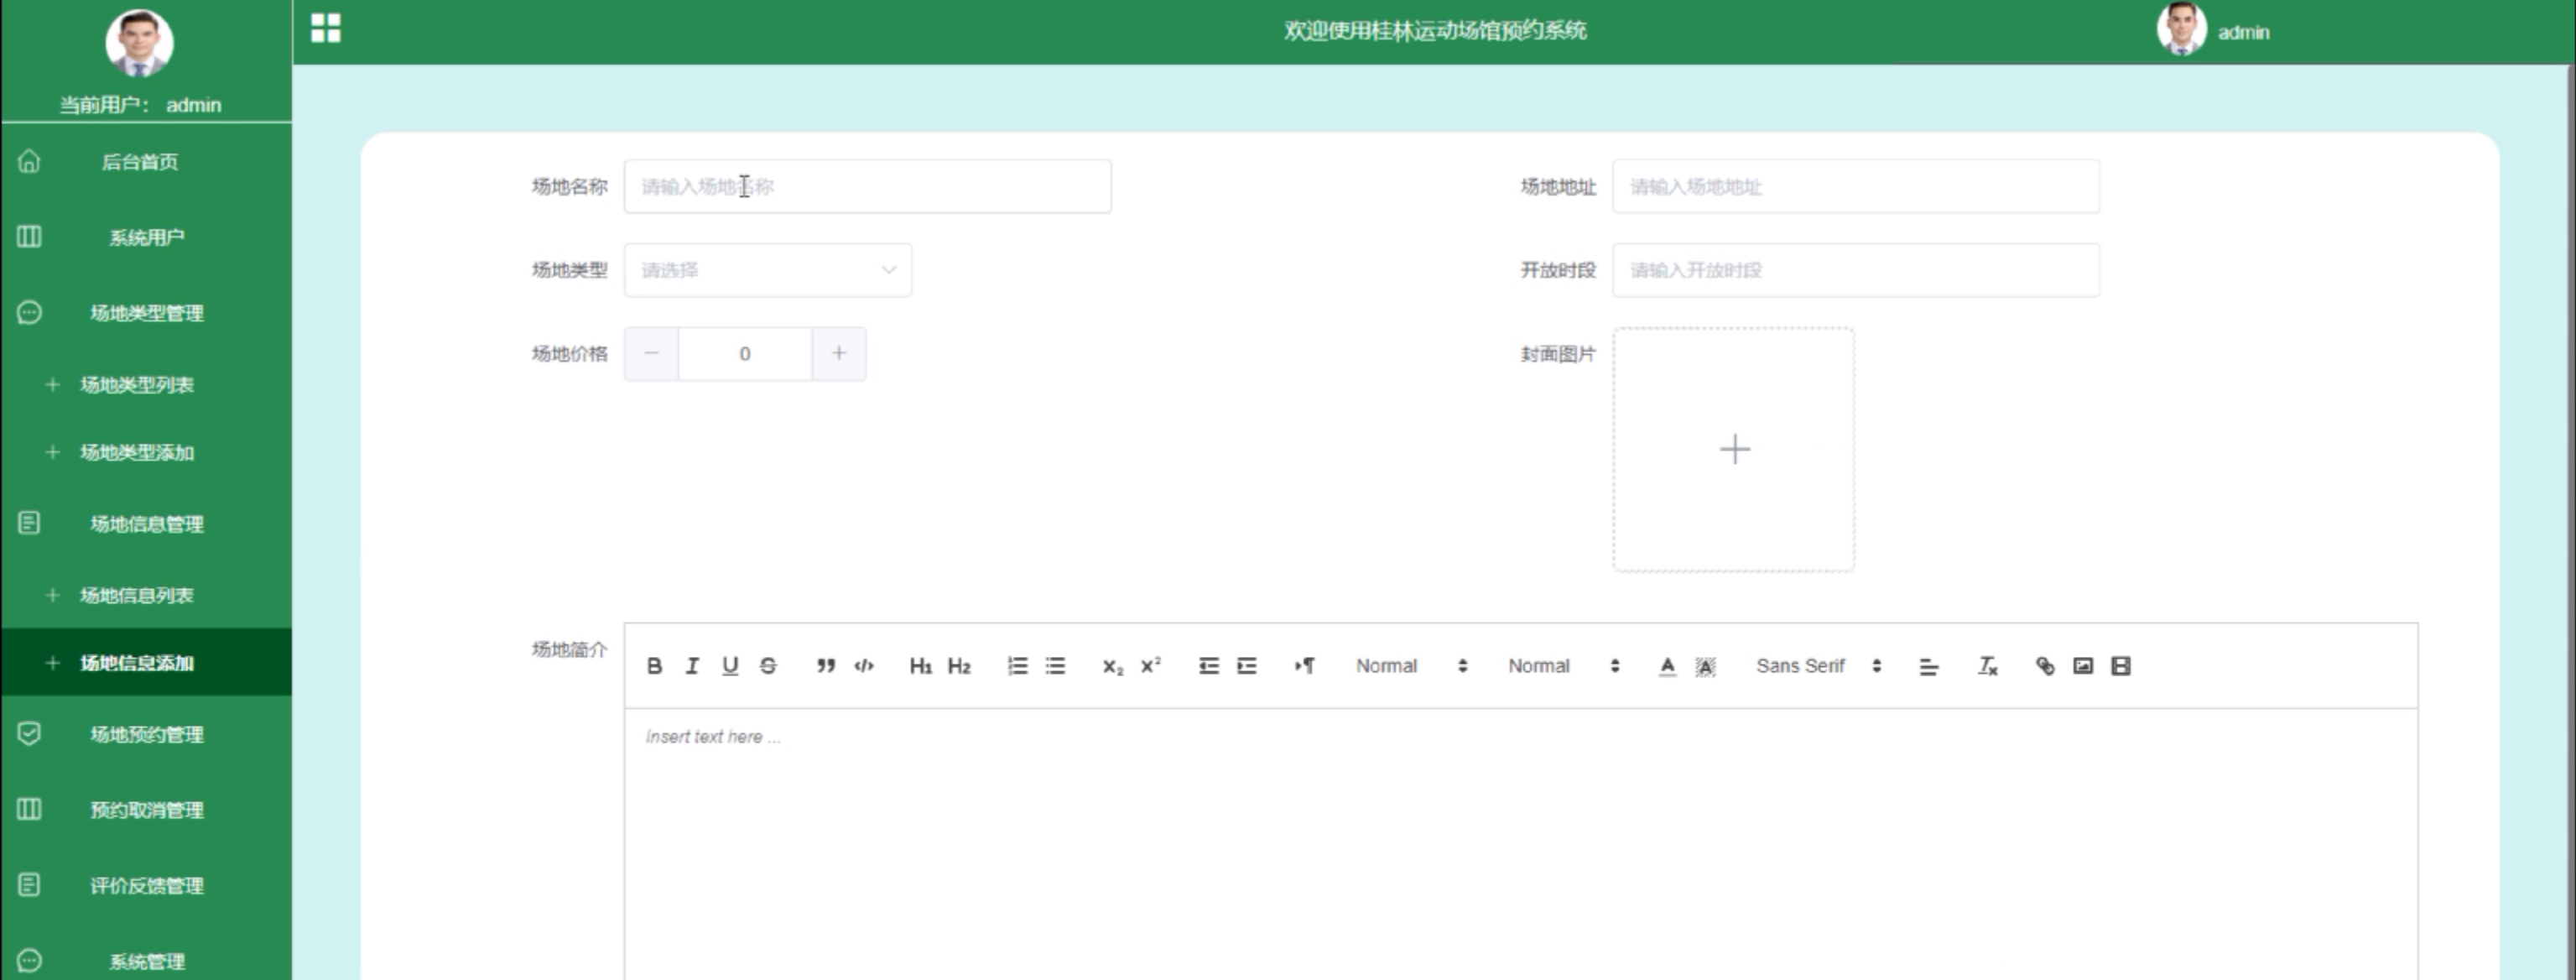2576x980 pixels.
Task: Decrease 场地价格 with minus button
Action: 651,354
